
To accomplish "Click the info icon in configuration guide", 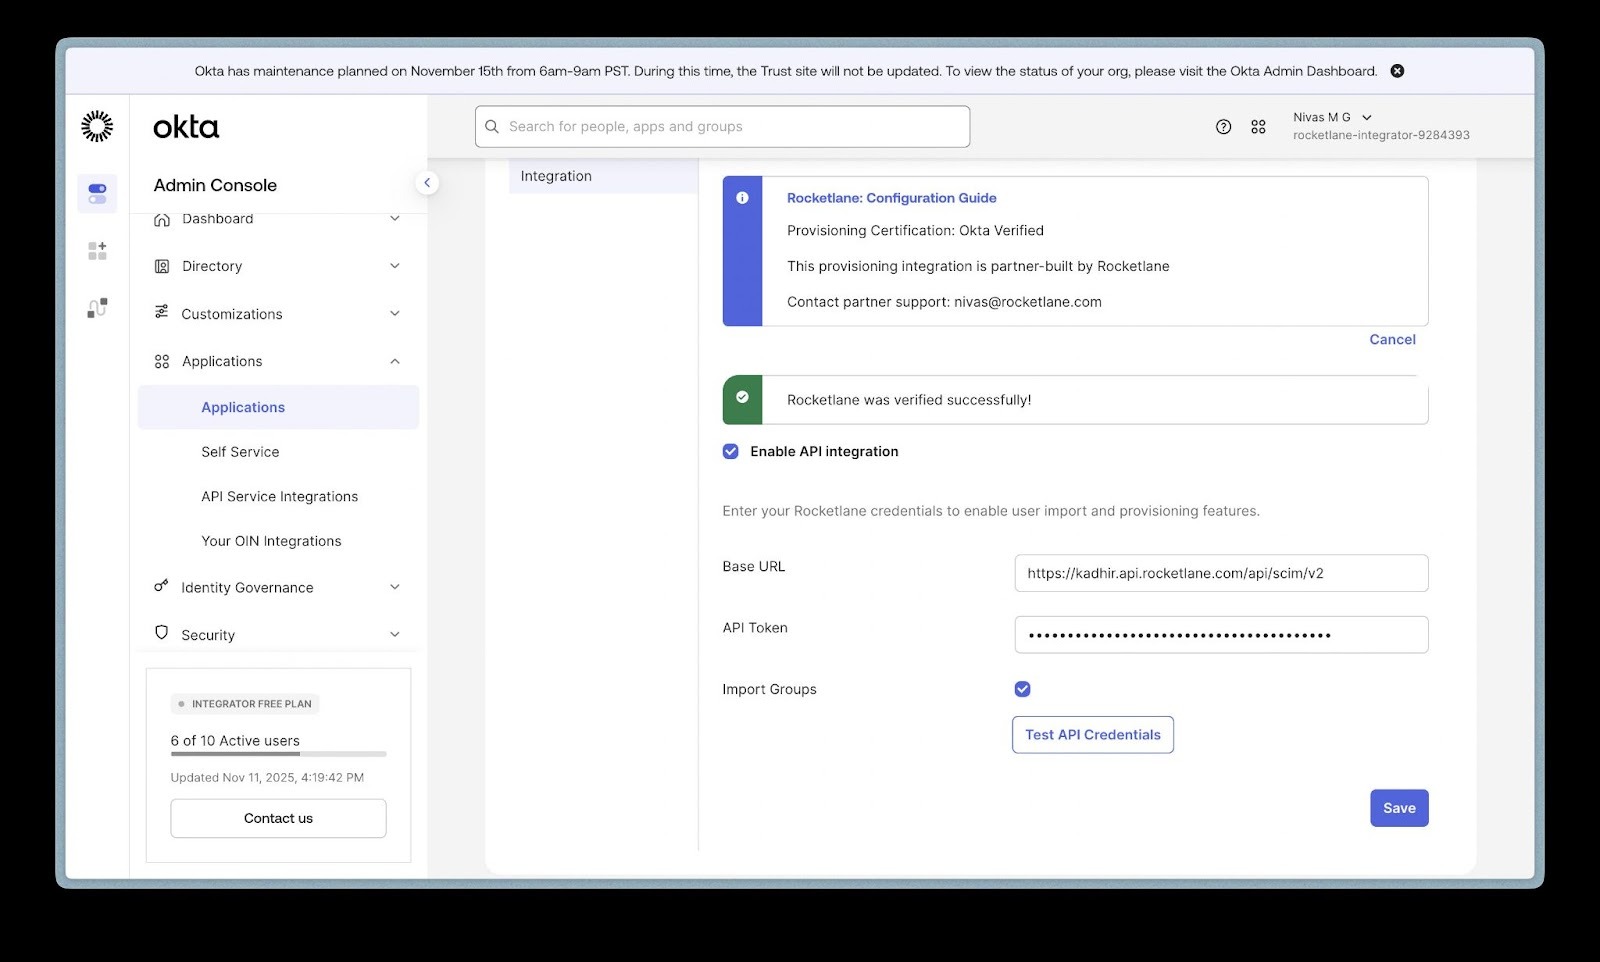I will pyautogui.click(x=742, y=198).
